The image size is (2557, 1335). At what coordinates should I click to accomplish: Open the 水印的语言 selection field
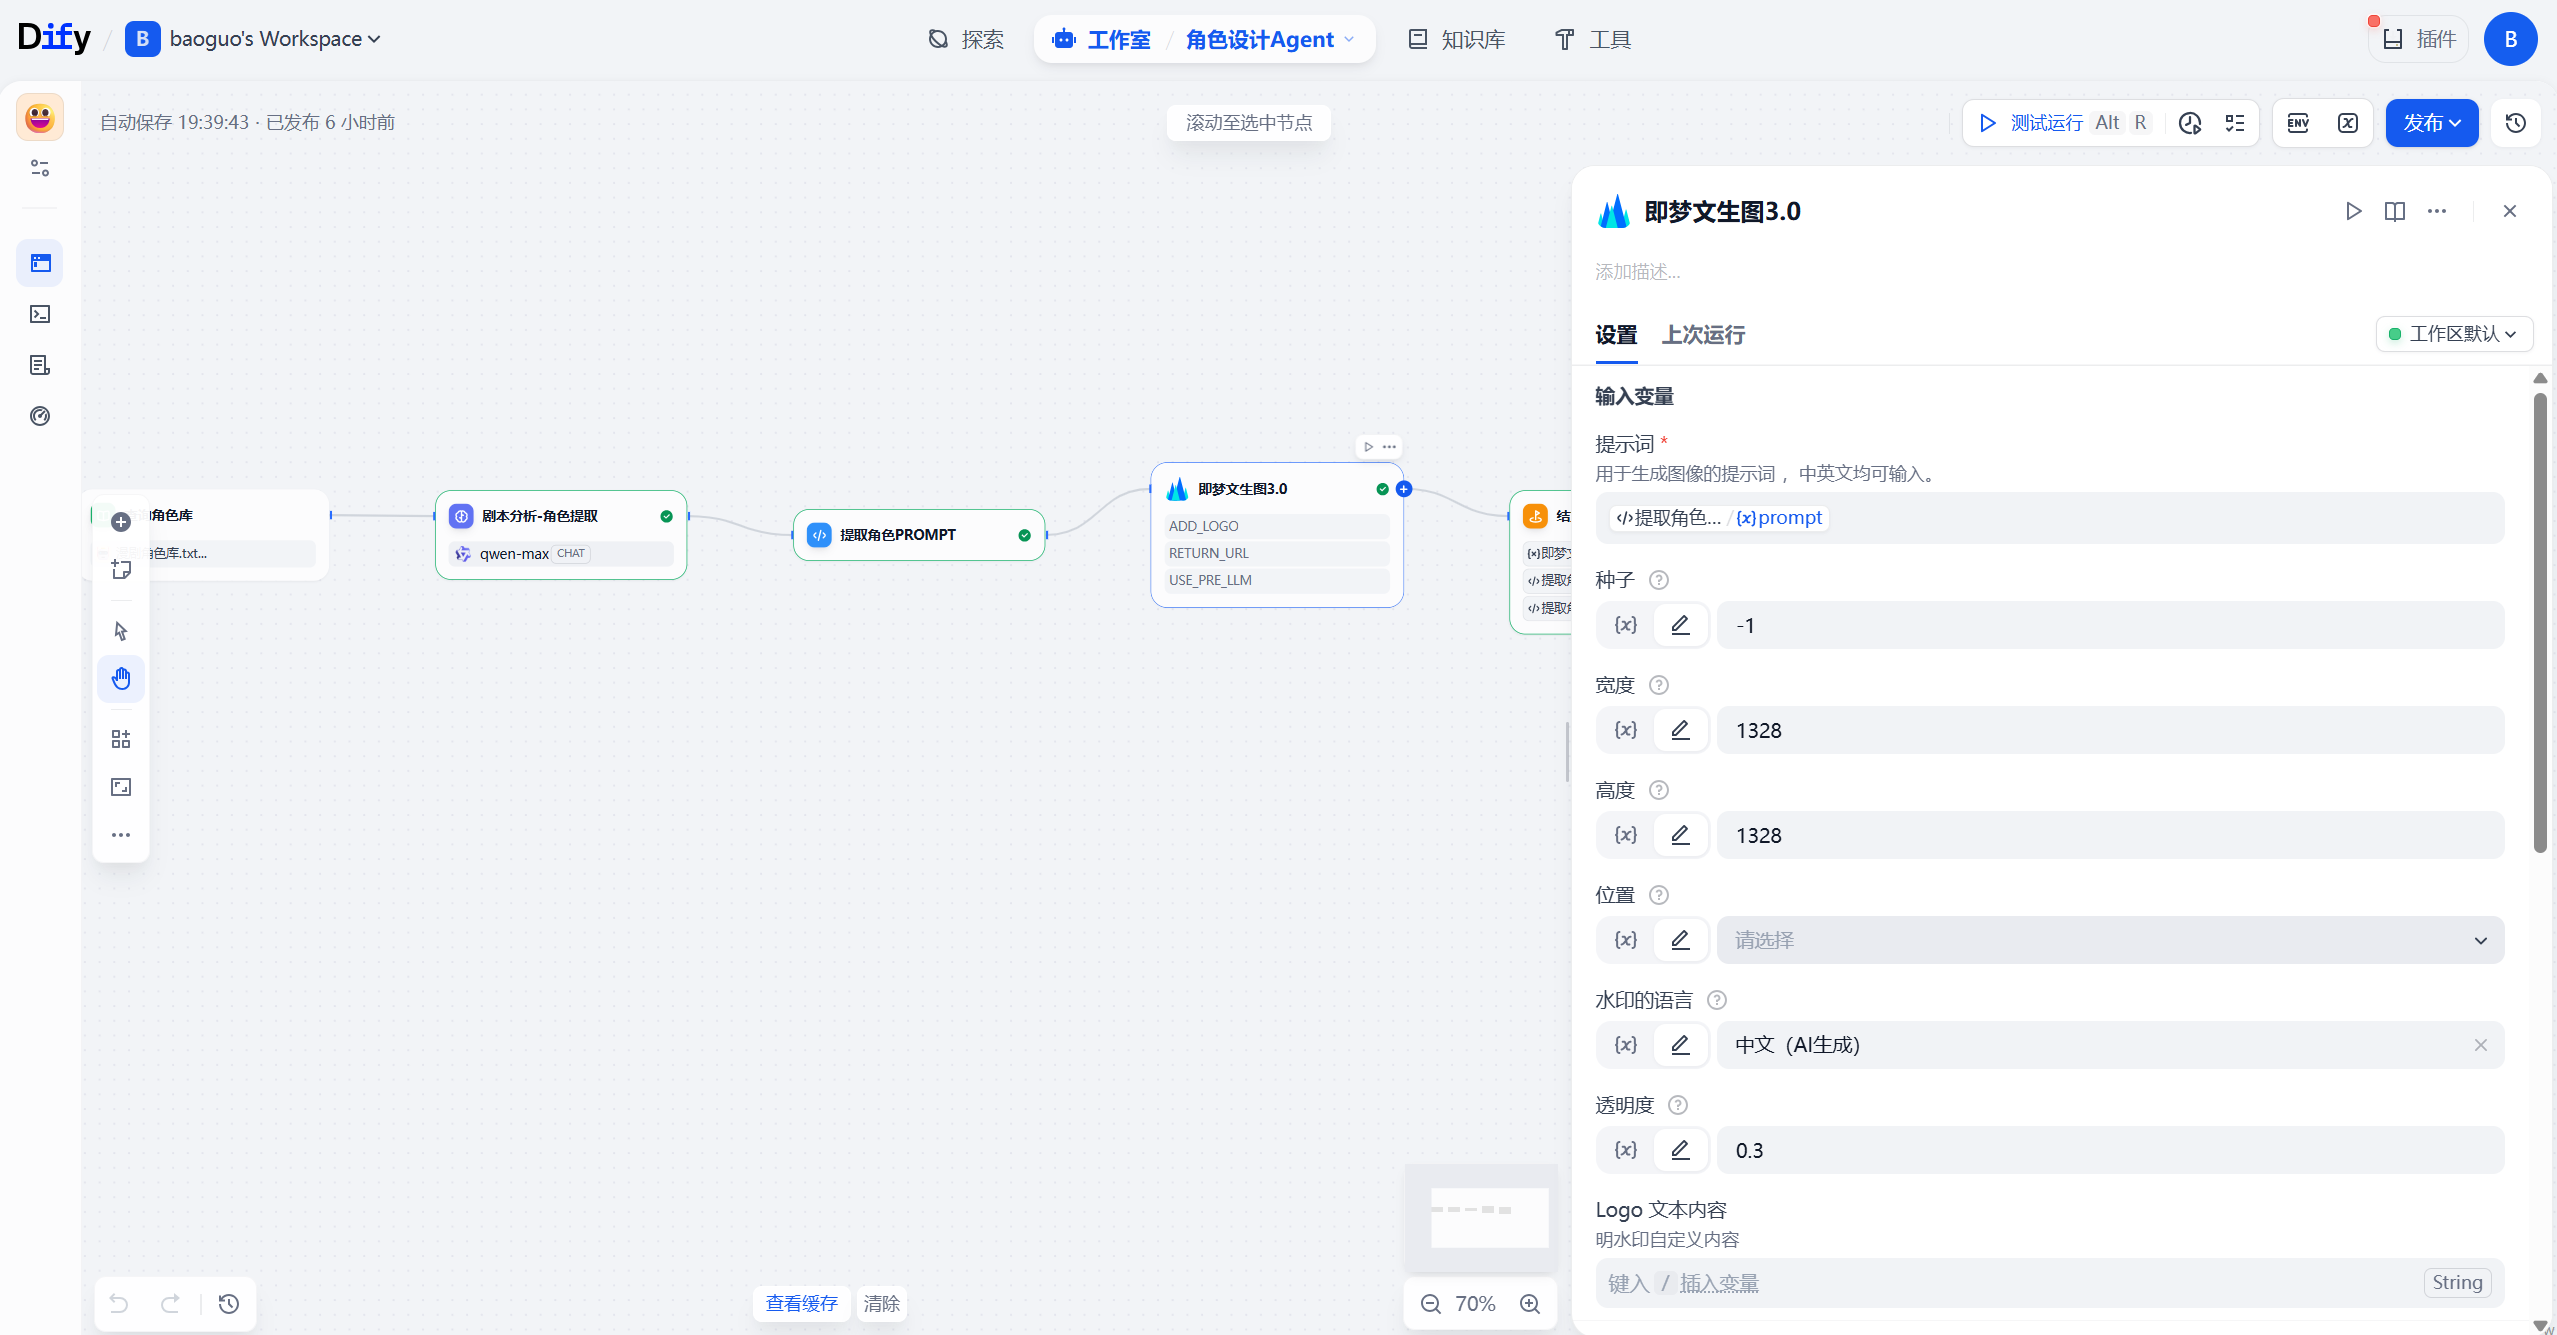click(2110, 1045)
